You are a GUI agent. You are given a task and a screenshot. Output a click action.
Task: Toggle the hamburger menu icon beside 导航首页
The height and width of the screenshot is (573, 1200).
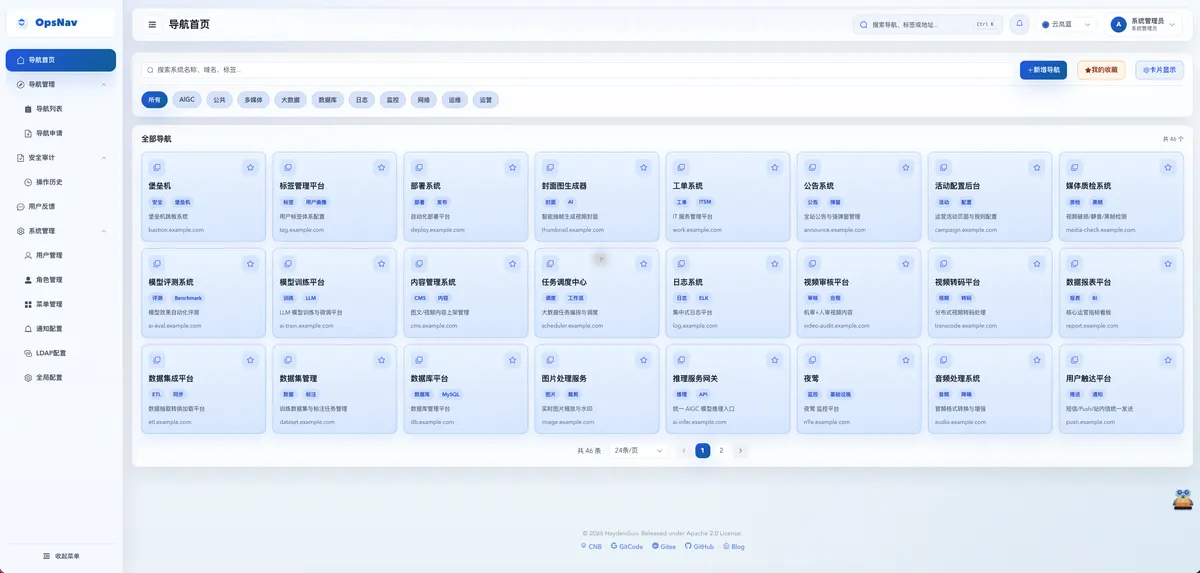pyautogui.click(x=152, y=25)
